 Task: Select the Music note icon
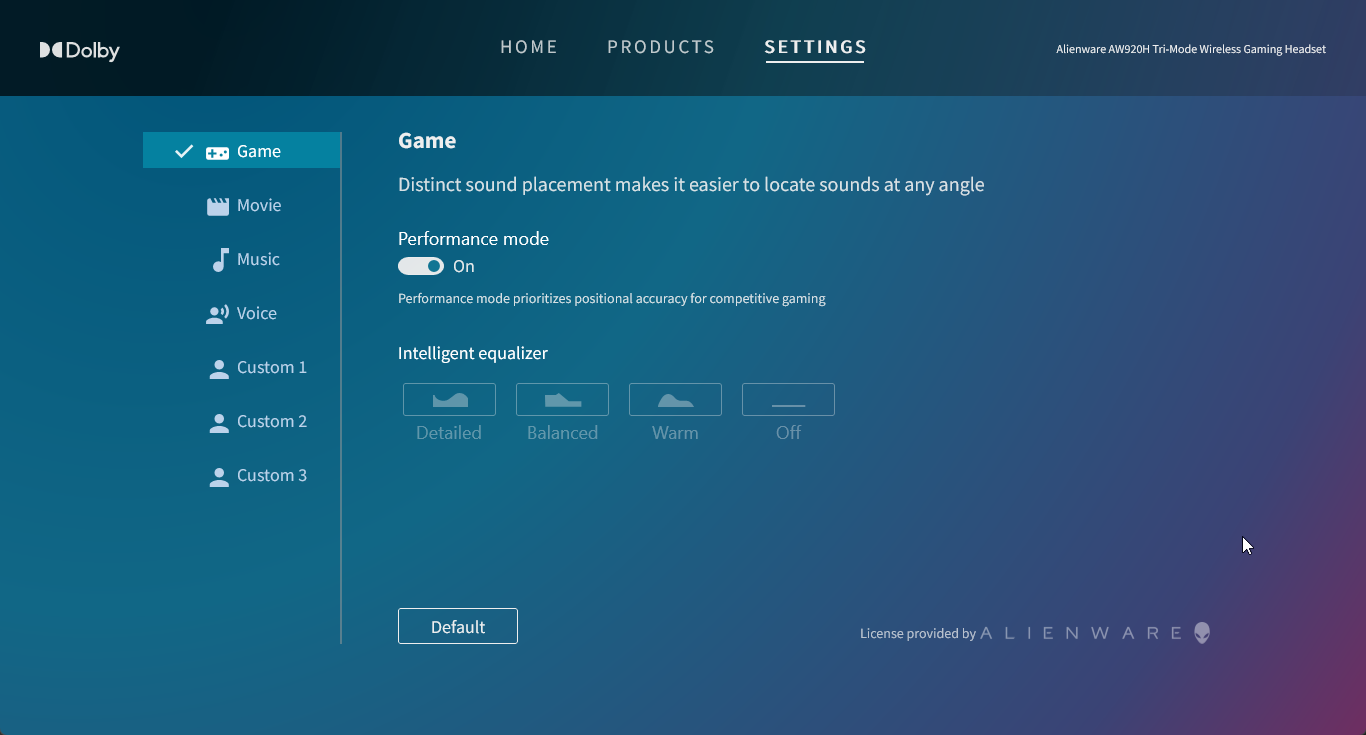[x=220, y=260]
